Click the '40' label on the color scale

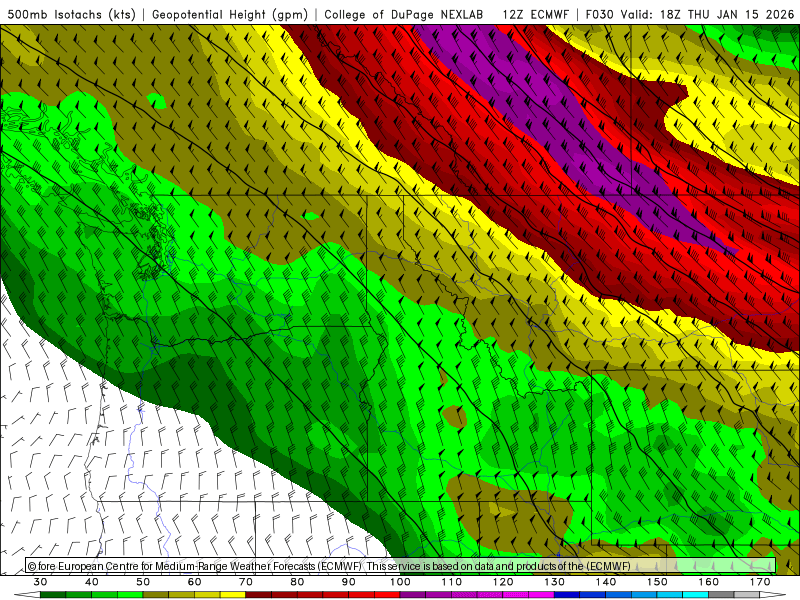pos(92,582)
